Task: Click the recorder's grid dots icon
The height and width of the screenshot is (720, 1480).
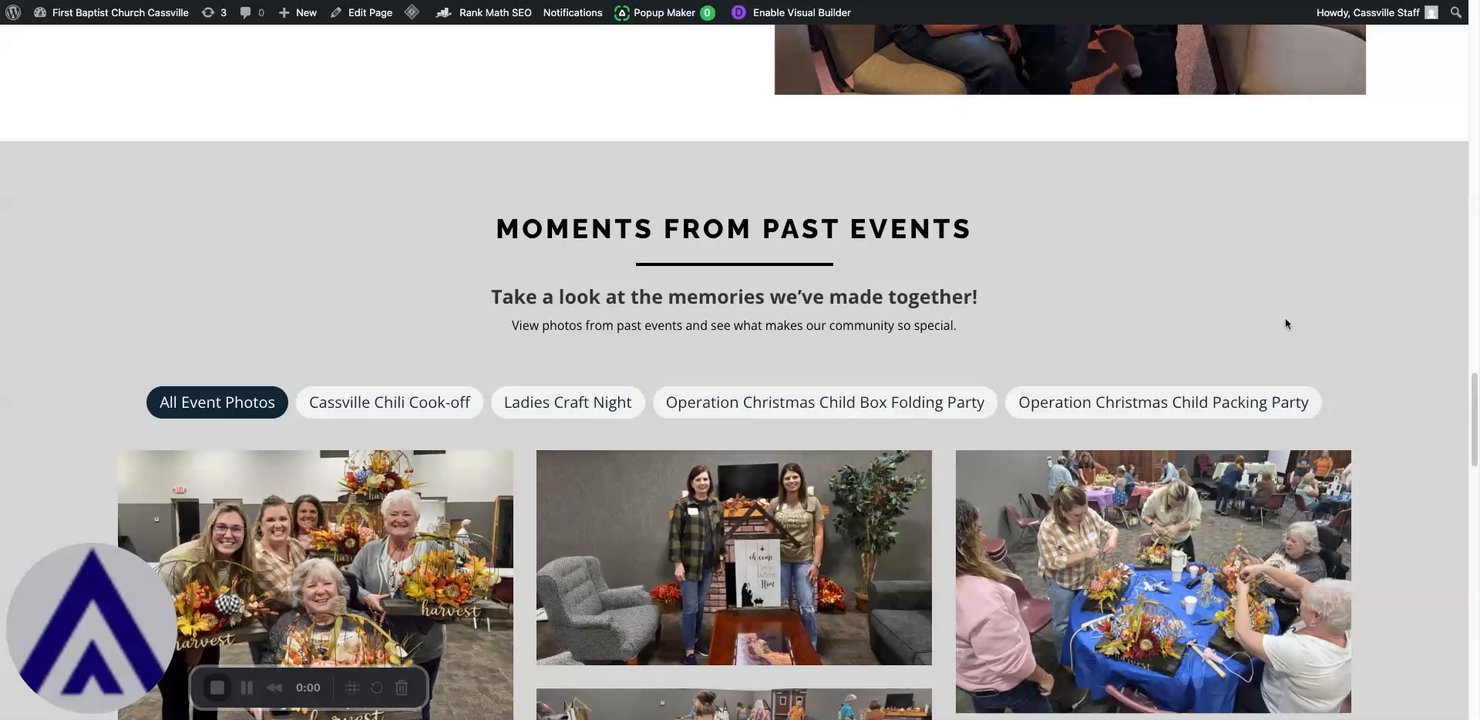Action: coord(352,688)
